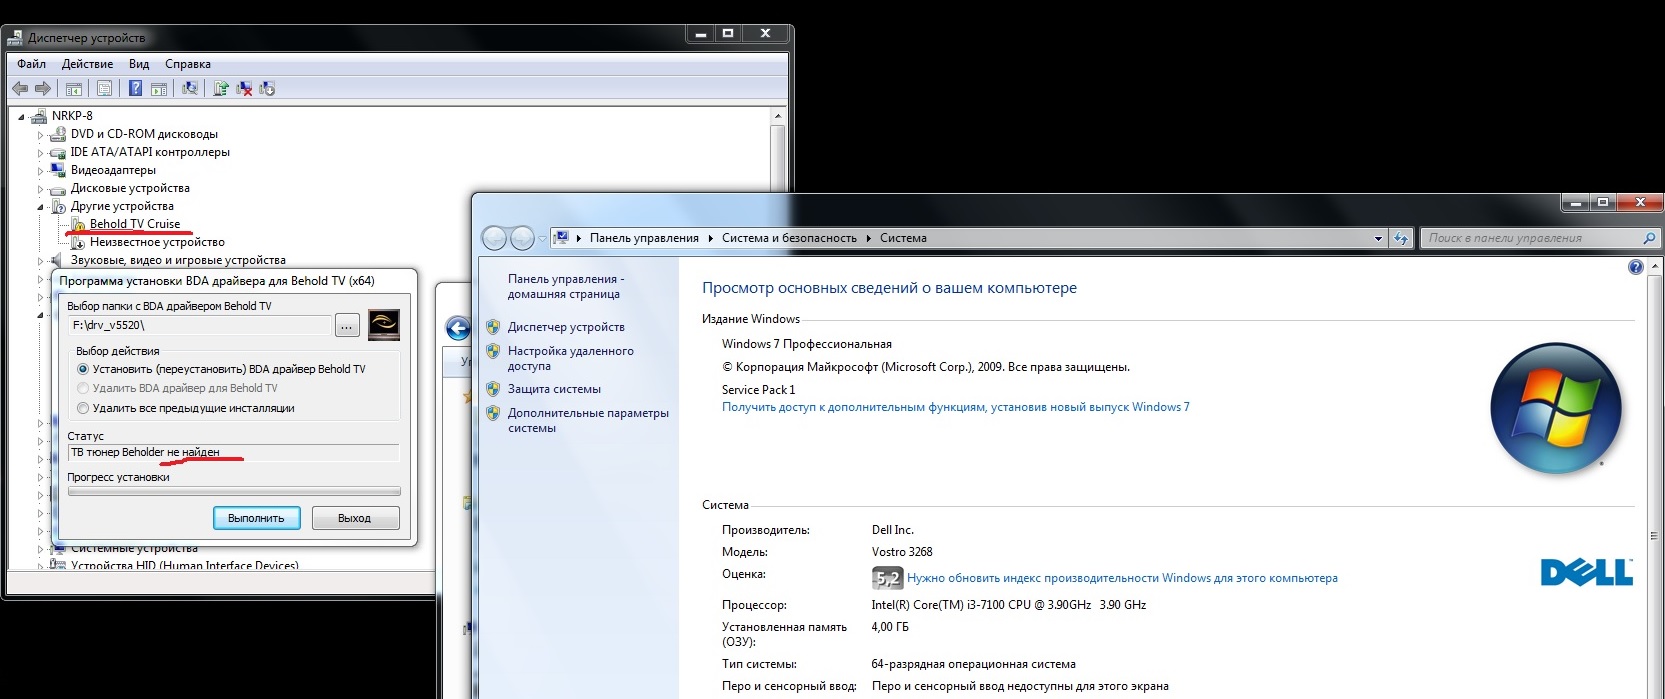Click the Scan for hardware changes toolbar icon

[189, 89]
